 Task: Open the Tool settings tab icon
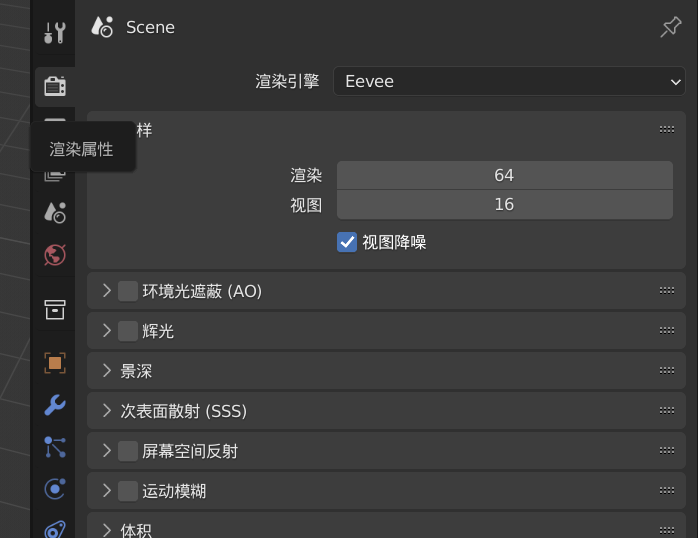(55, 32)
